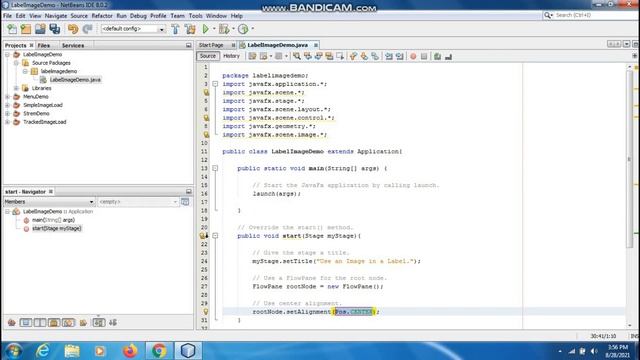
Task: Click the Find Next Occurrence icon
Action: 318,56
